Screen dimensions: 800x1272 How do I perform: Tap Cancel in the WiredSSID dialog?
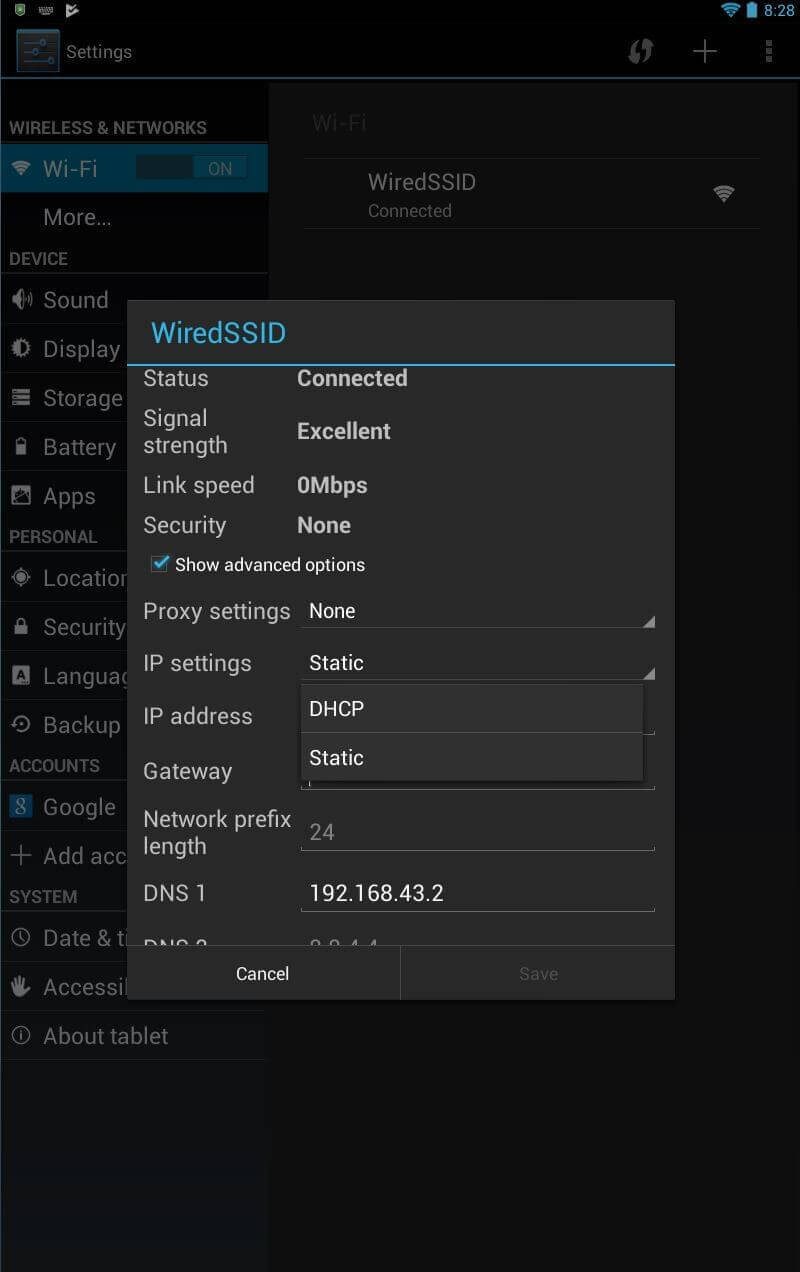(263, 973)
